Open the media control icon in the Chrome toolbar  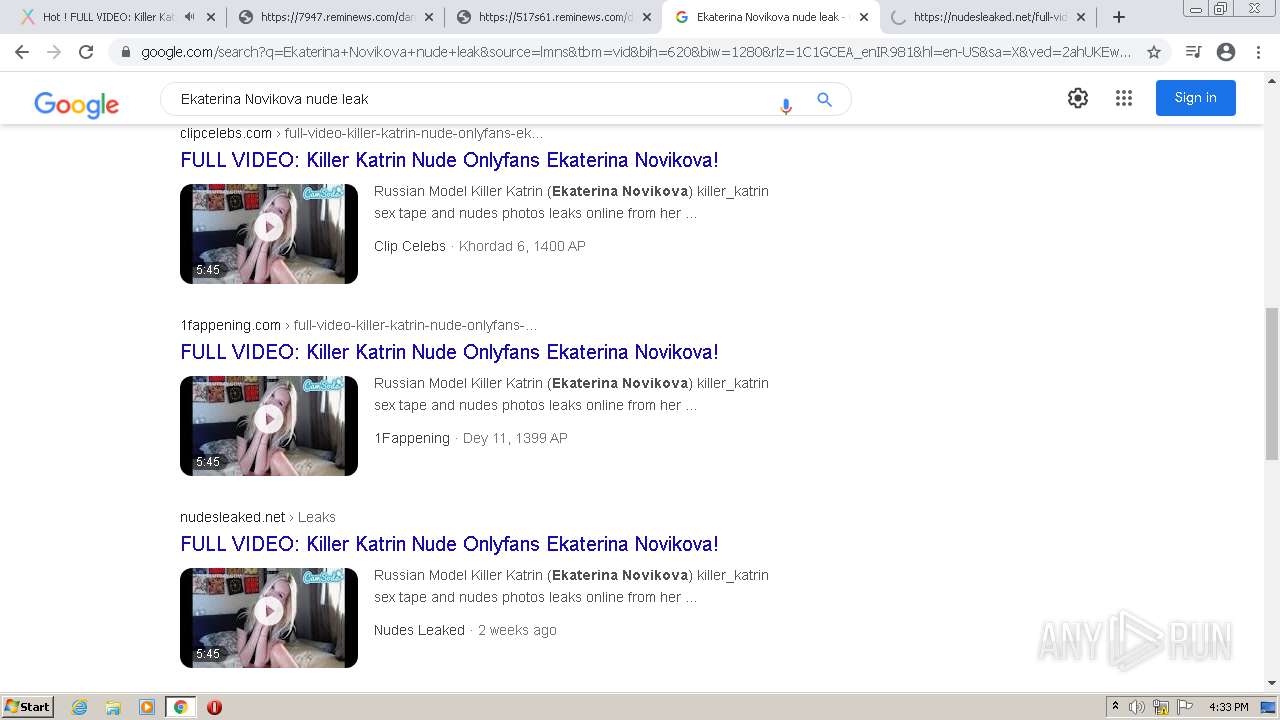[x=1193, y=52]
